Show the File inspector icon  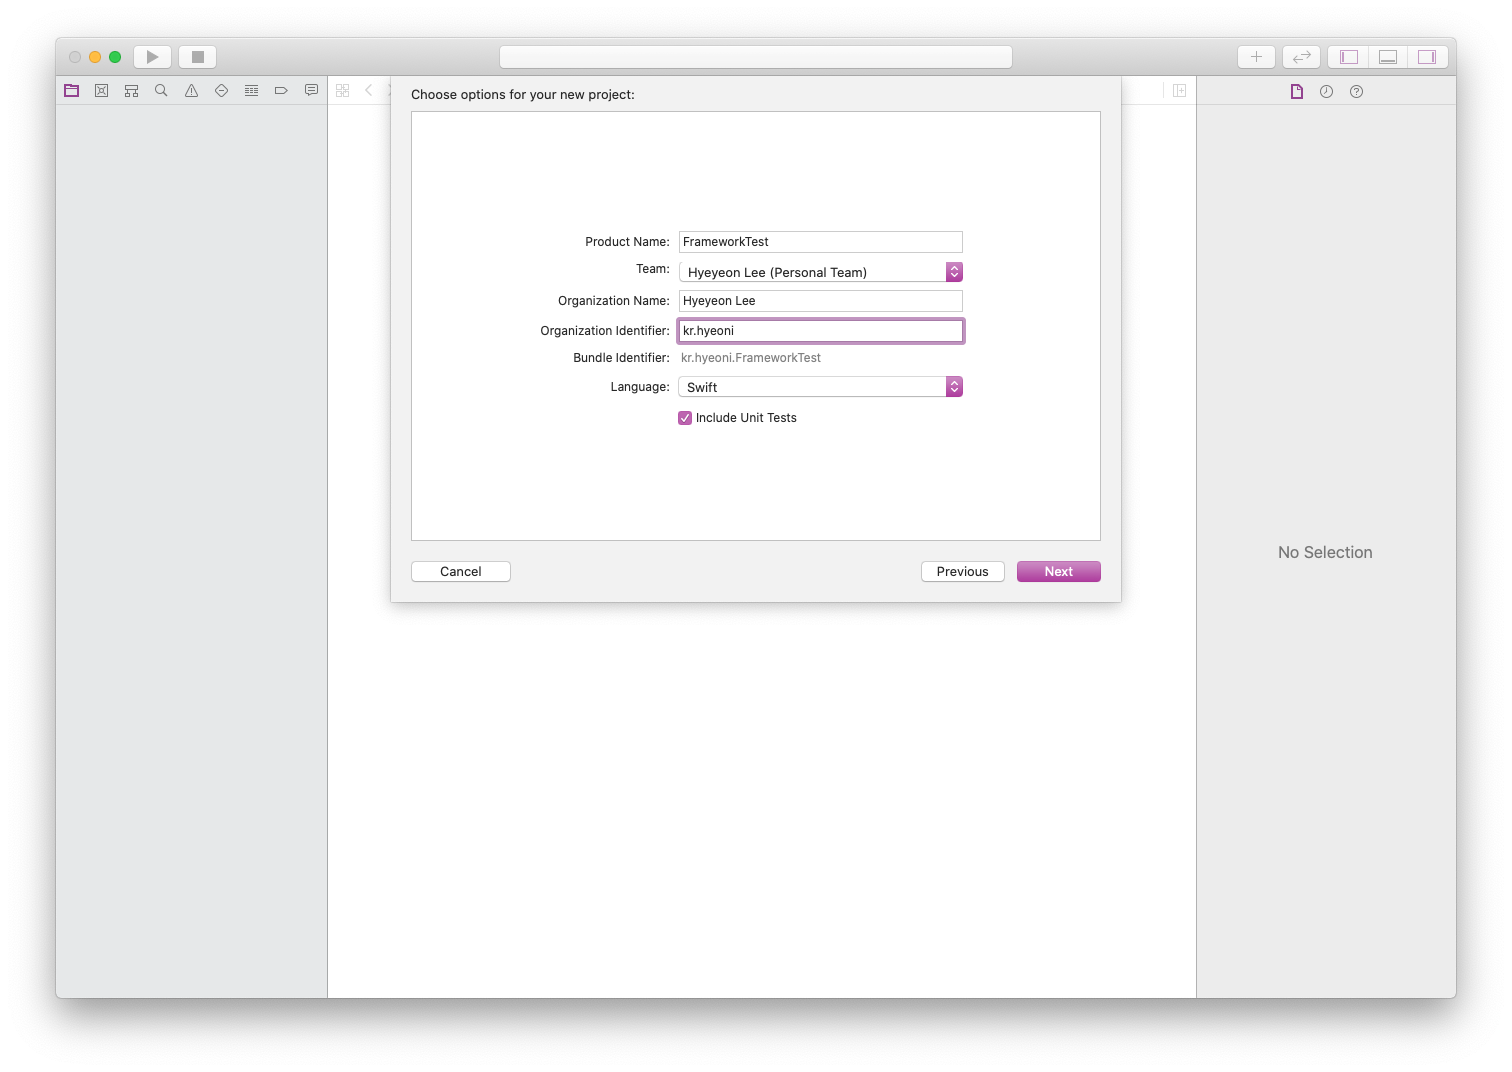click(1297, 91)
